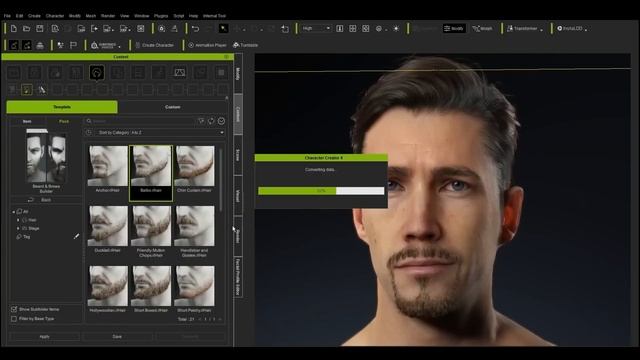Toggle the first mode icon in second toolbar
The image size is (640, 360).
pos(14,45)
